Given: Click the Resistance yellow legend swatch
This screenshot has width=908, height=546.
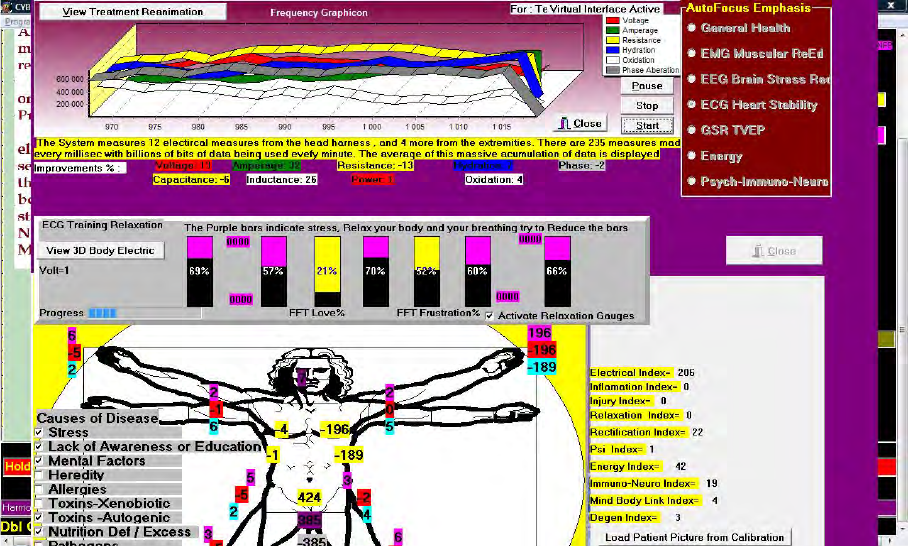Looking at the screenshot, I should click(x=613, y=40).
